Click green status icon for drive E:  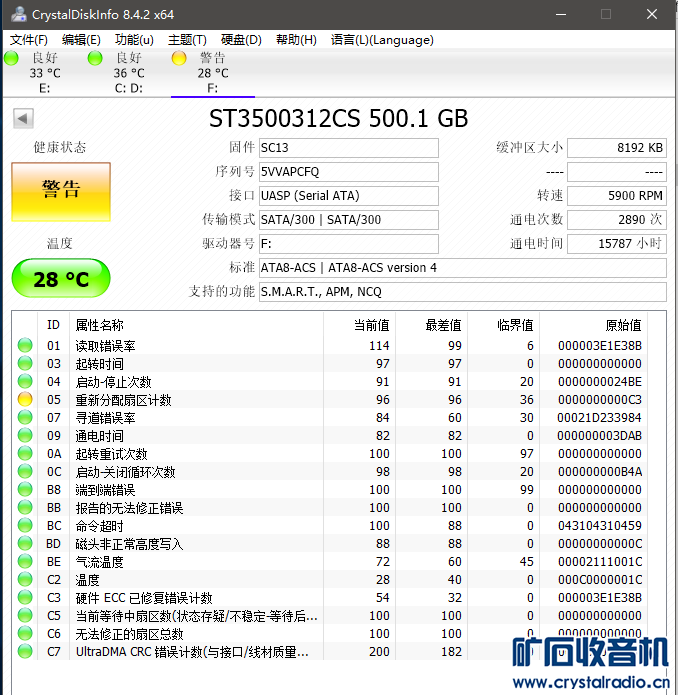11,58
